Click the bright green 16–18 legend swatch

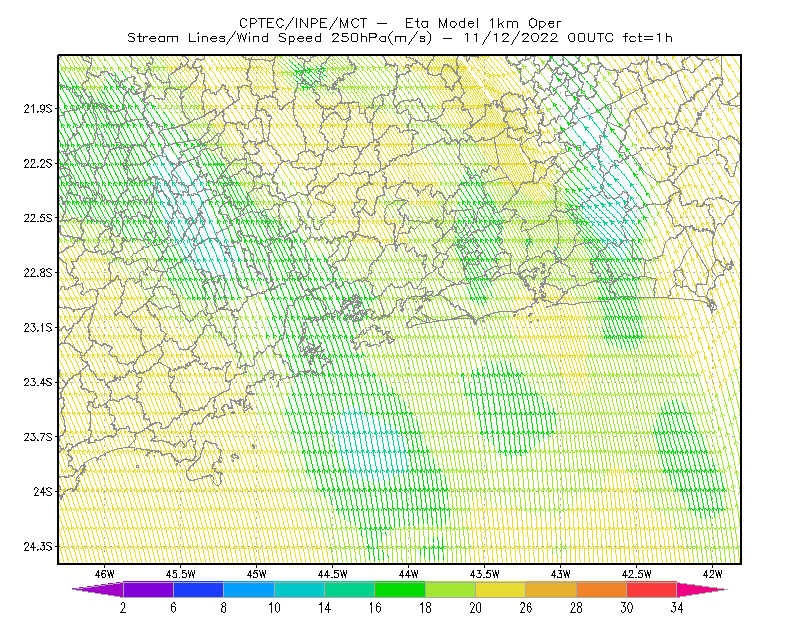pyautogui.click(x=400, y=589)
